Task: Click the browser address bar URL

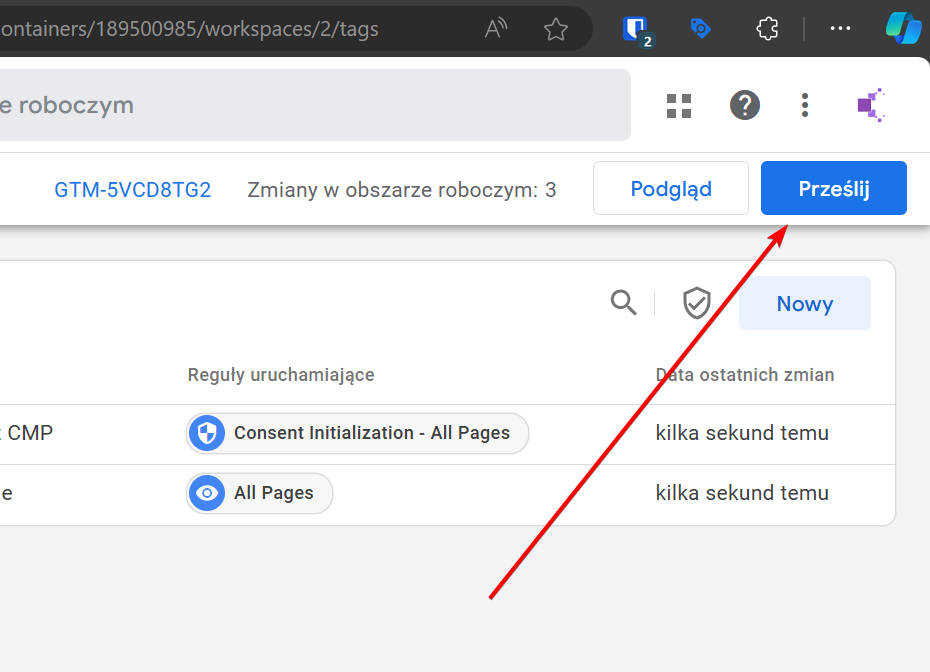Action: click(189, 28)
